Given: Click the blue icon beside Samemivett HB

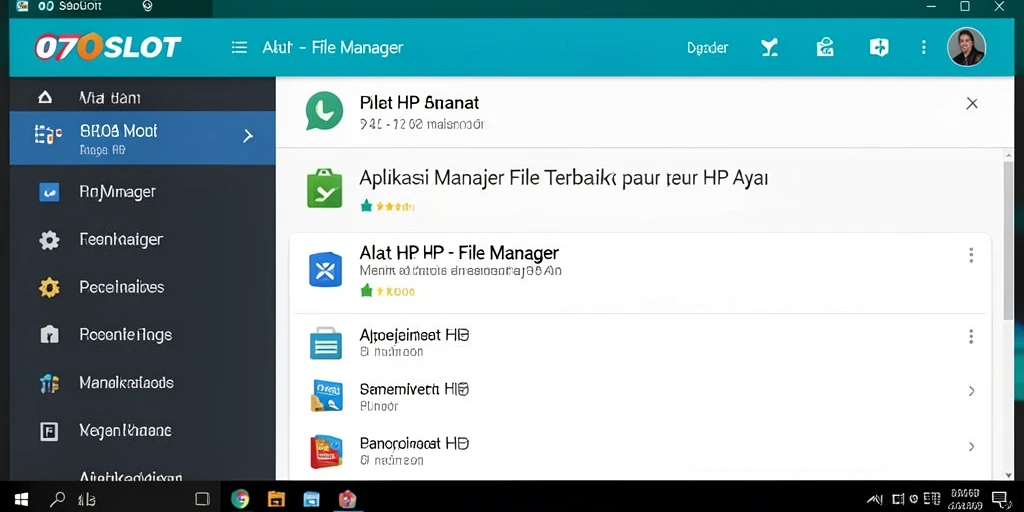Looking at the screenshot, I should pos(326,395).
